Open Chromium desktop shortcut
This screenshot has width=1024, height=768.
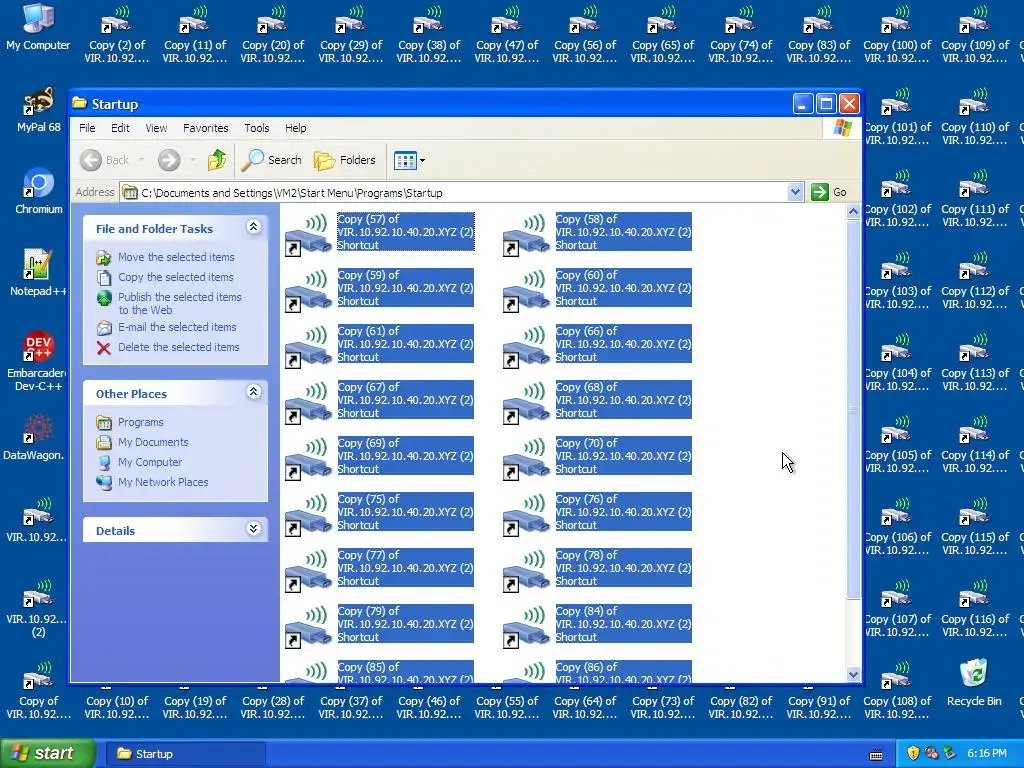pyautogui.click(x=38, y=191)
